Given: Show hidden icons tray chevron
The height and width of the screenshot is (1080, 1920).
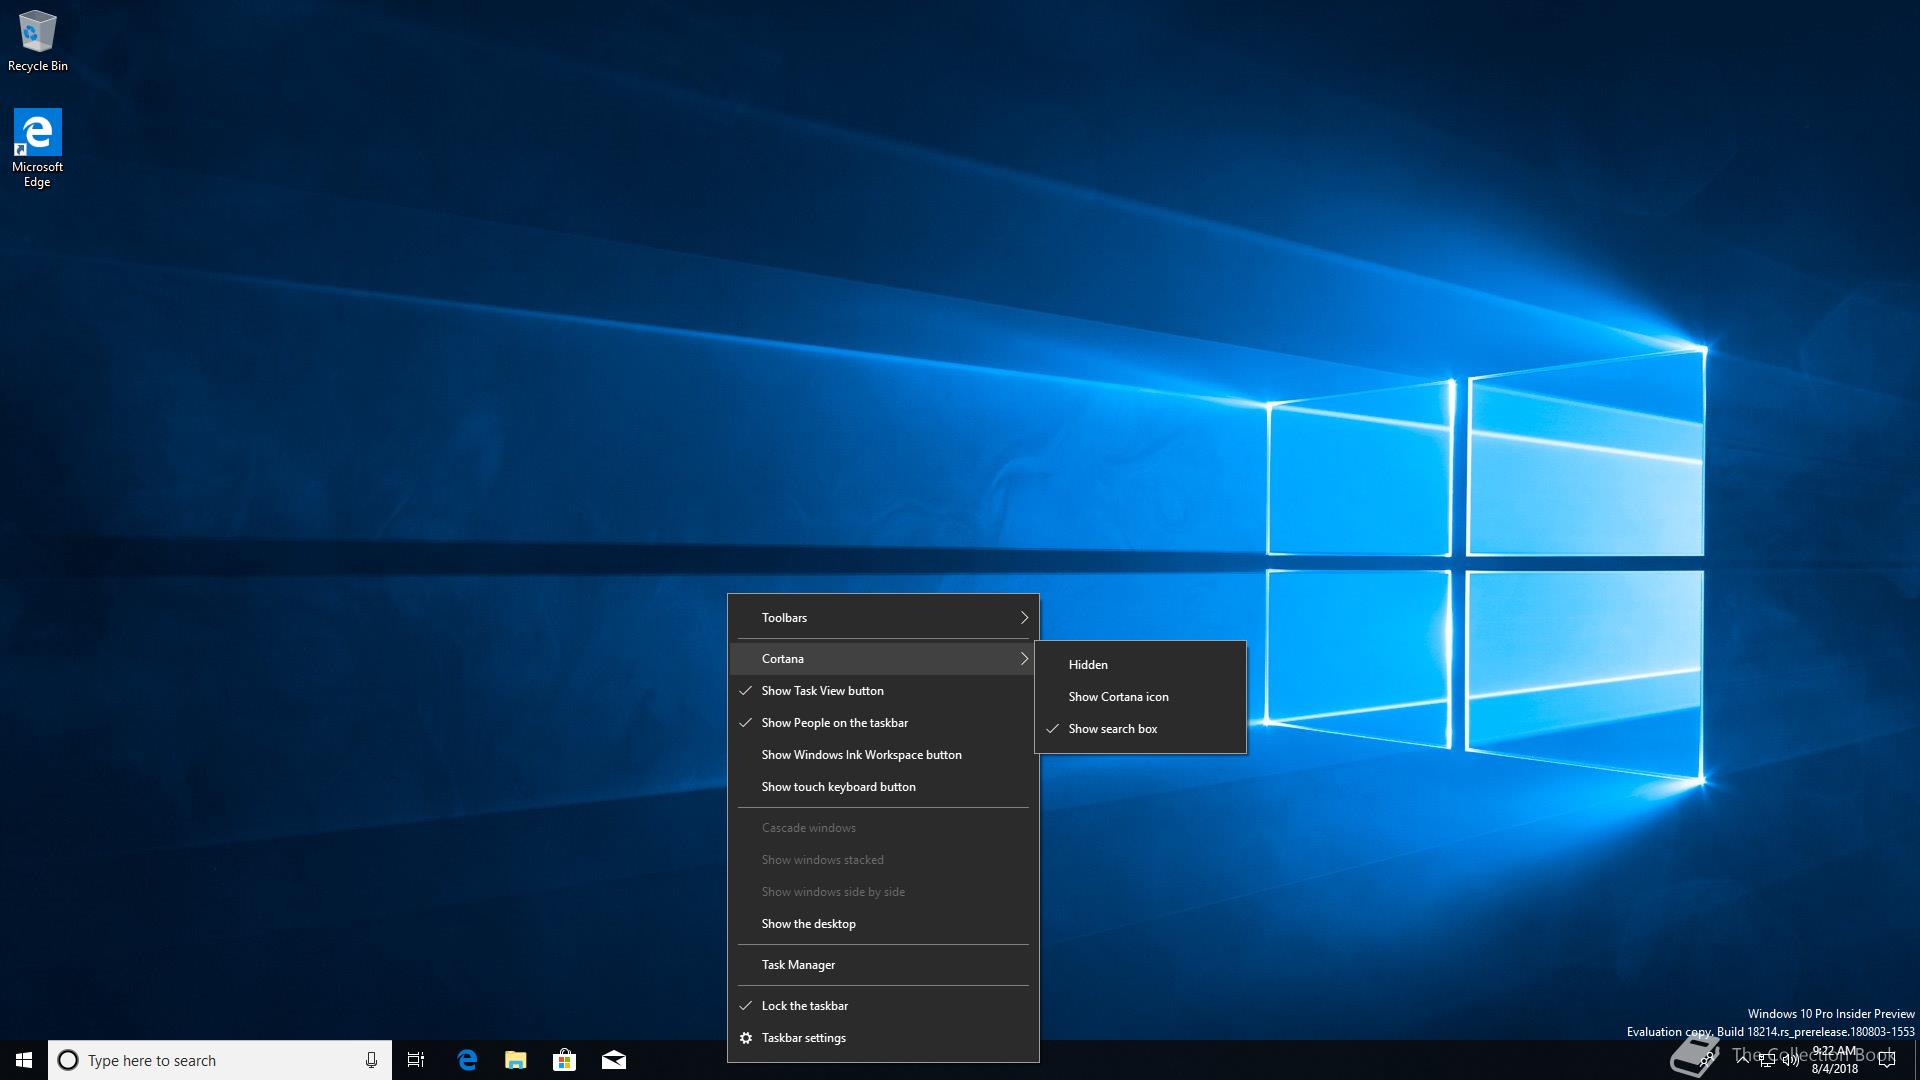Looking at the screenshot, I should pyautogui.click(x=1742, y=1058).
